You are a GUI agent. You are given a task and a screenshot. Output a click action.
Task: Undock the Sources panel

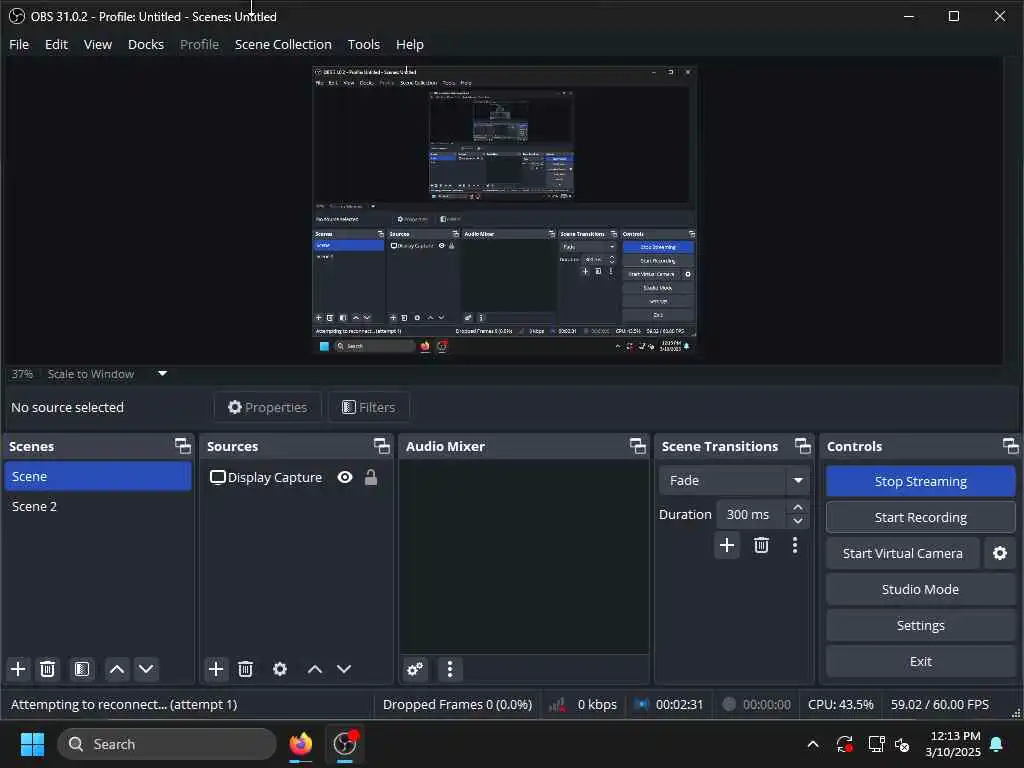click(x=381, y=446)
